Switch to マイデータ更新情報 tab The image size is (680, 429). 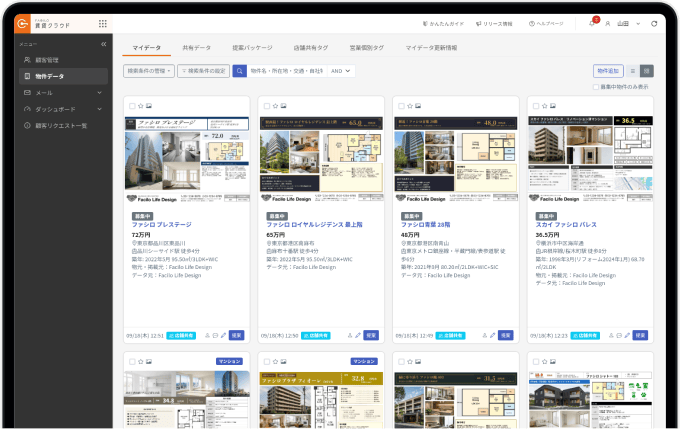pos(431,48)
